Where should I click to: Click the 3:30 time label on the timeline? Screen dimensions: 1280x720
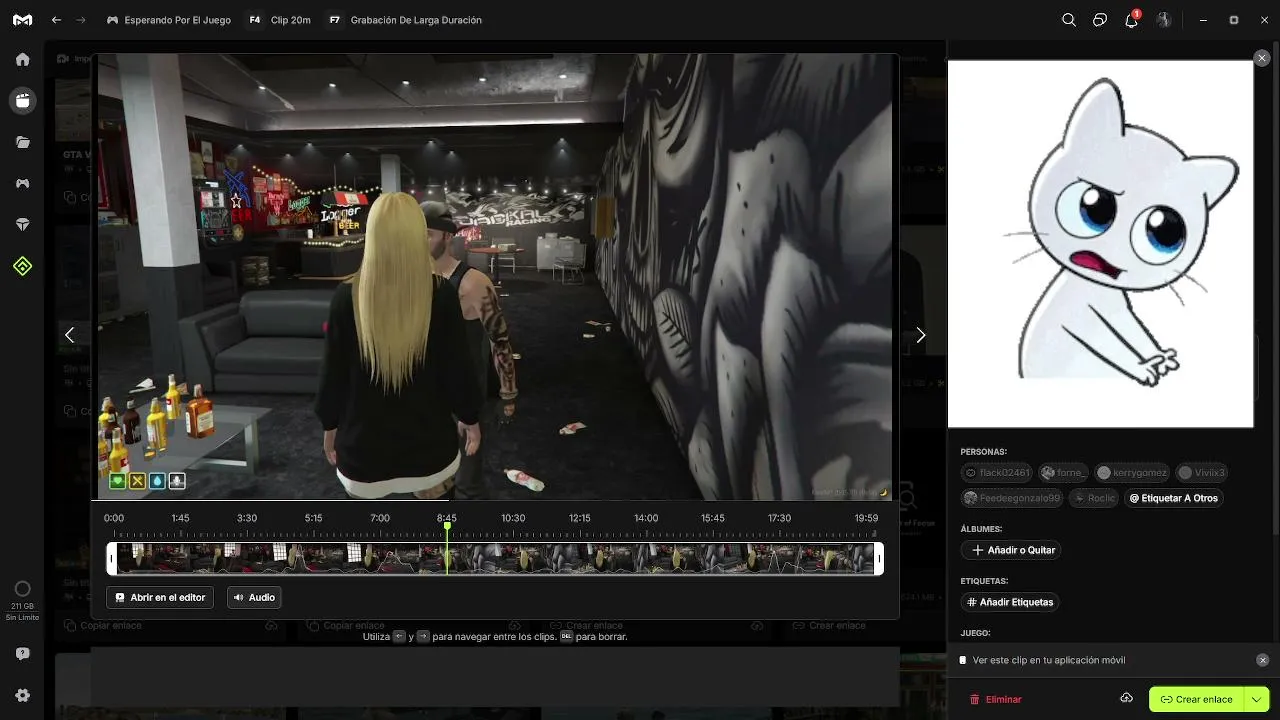coord(247,518)
